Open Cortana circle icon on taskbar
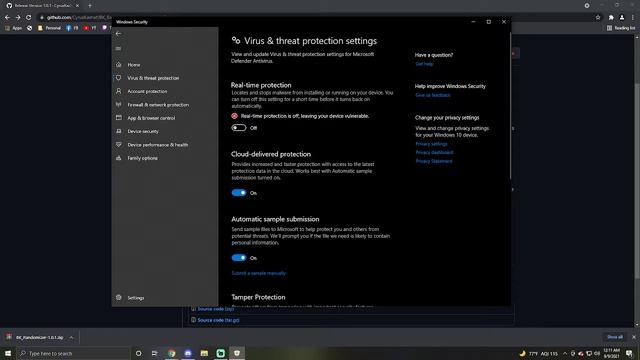Viewport: 640px width, 360px height. (139, 353)
